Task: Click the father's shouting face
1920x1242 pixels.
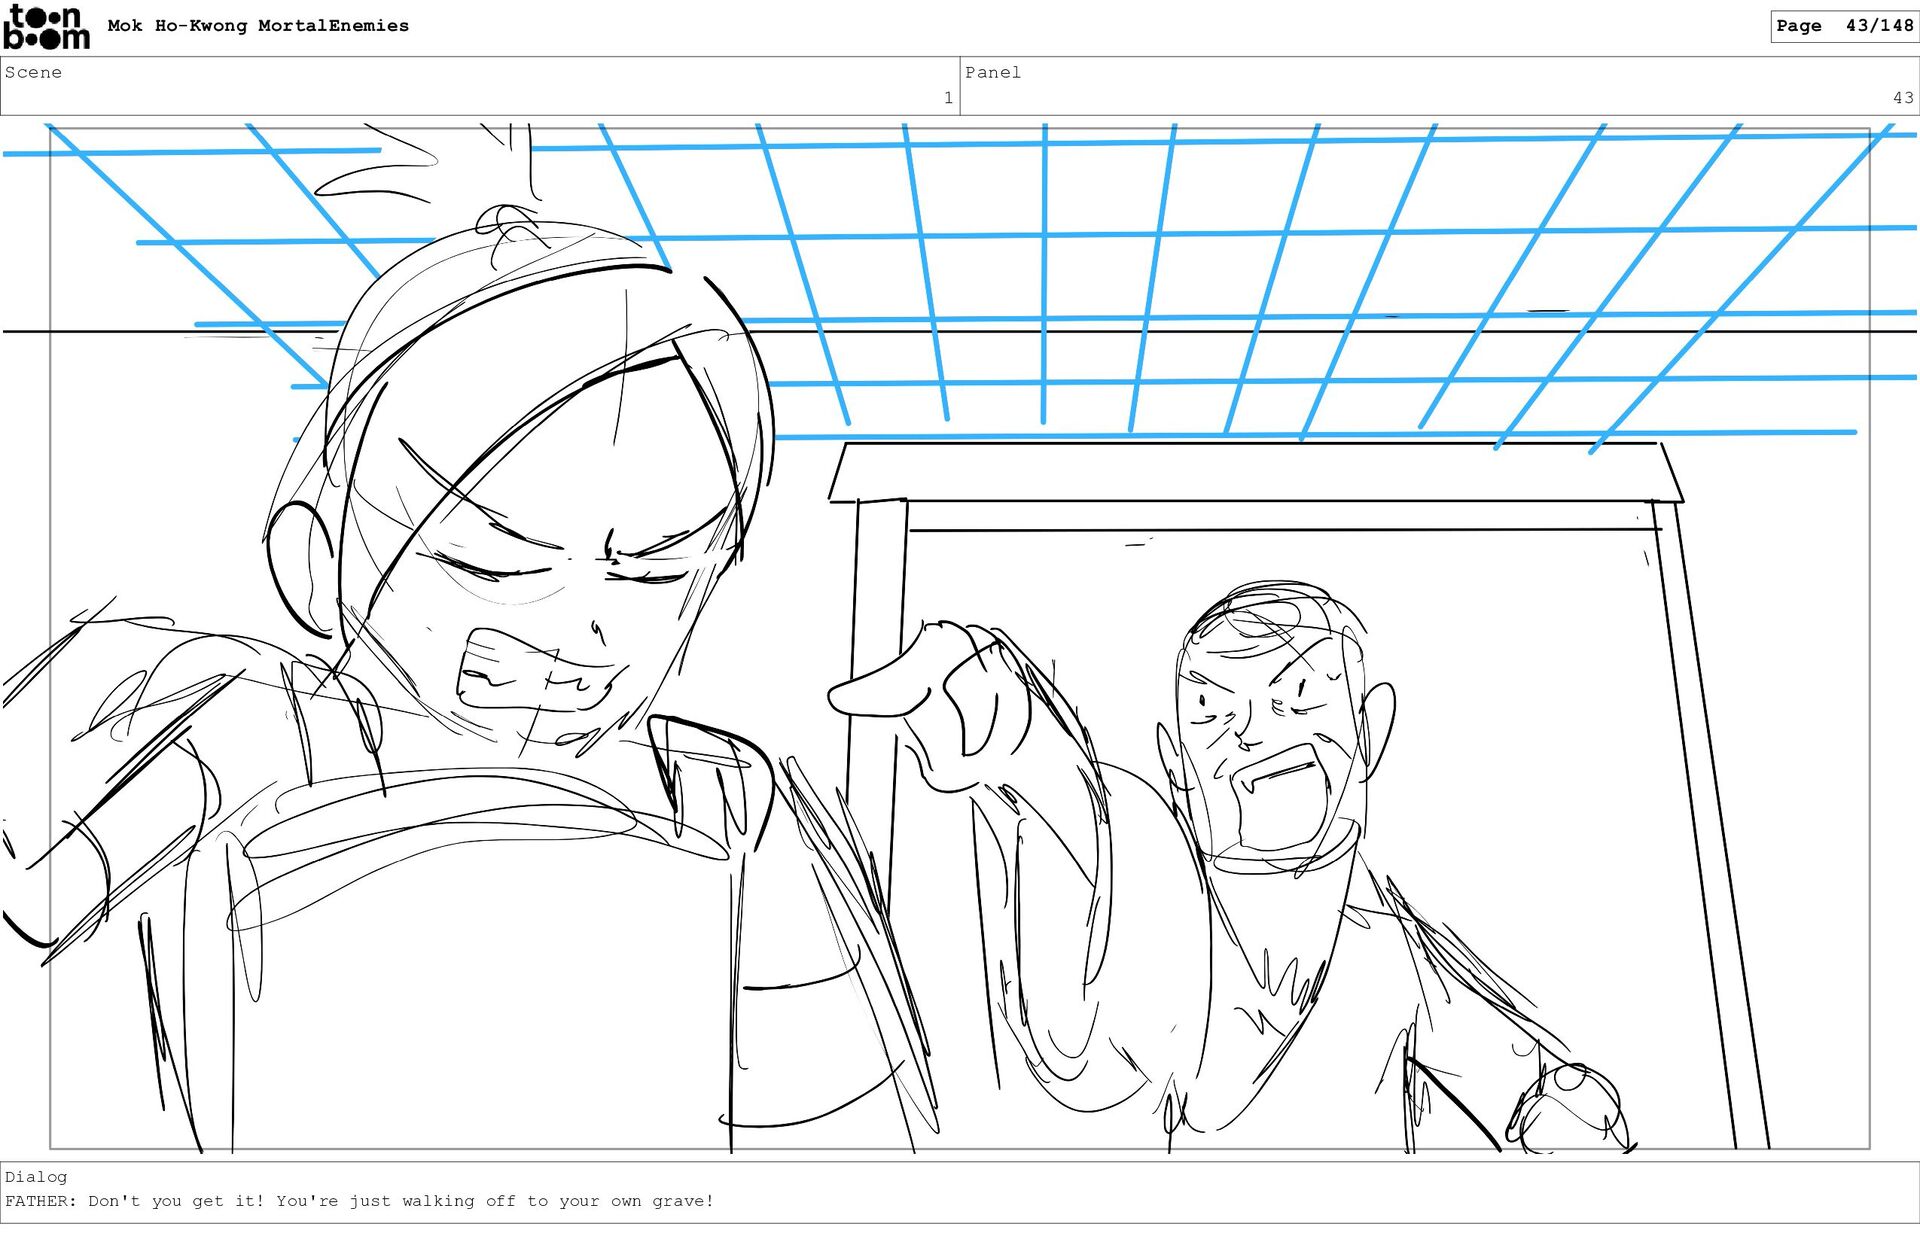Action: 1265,735
